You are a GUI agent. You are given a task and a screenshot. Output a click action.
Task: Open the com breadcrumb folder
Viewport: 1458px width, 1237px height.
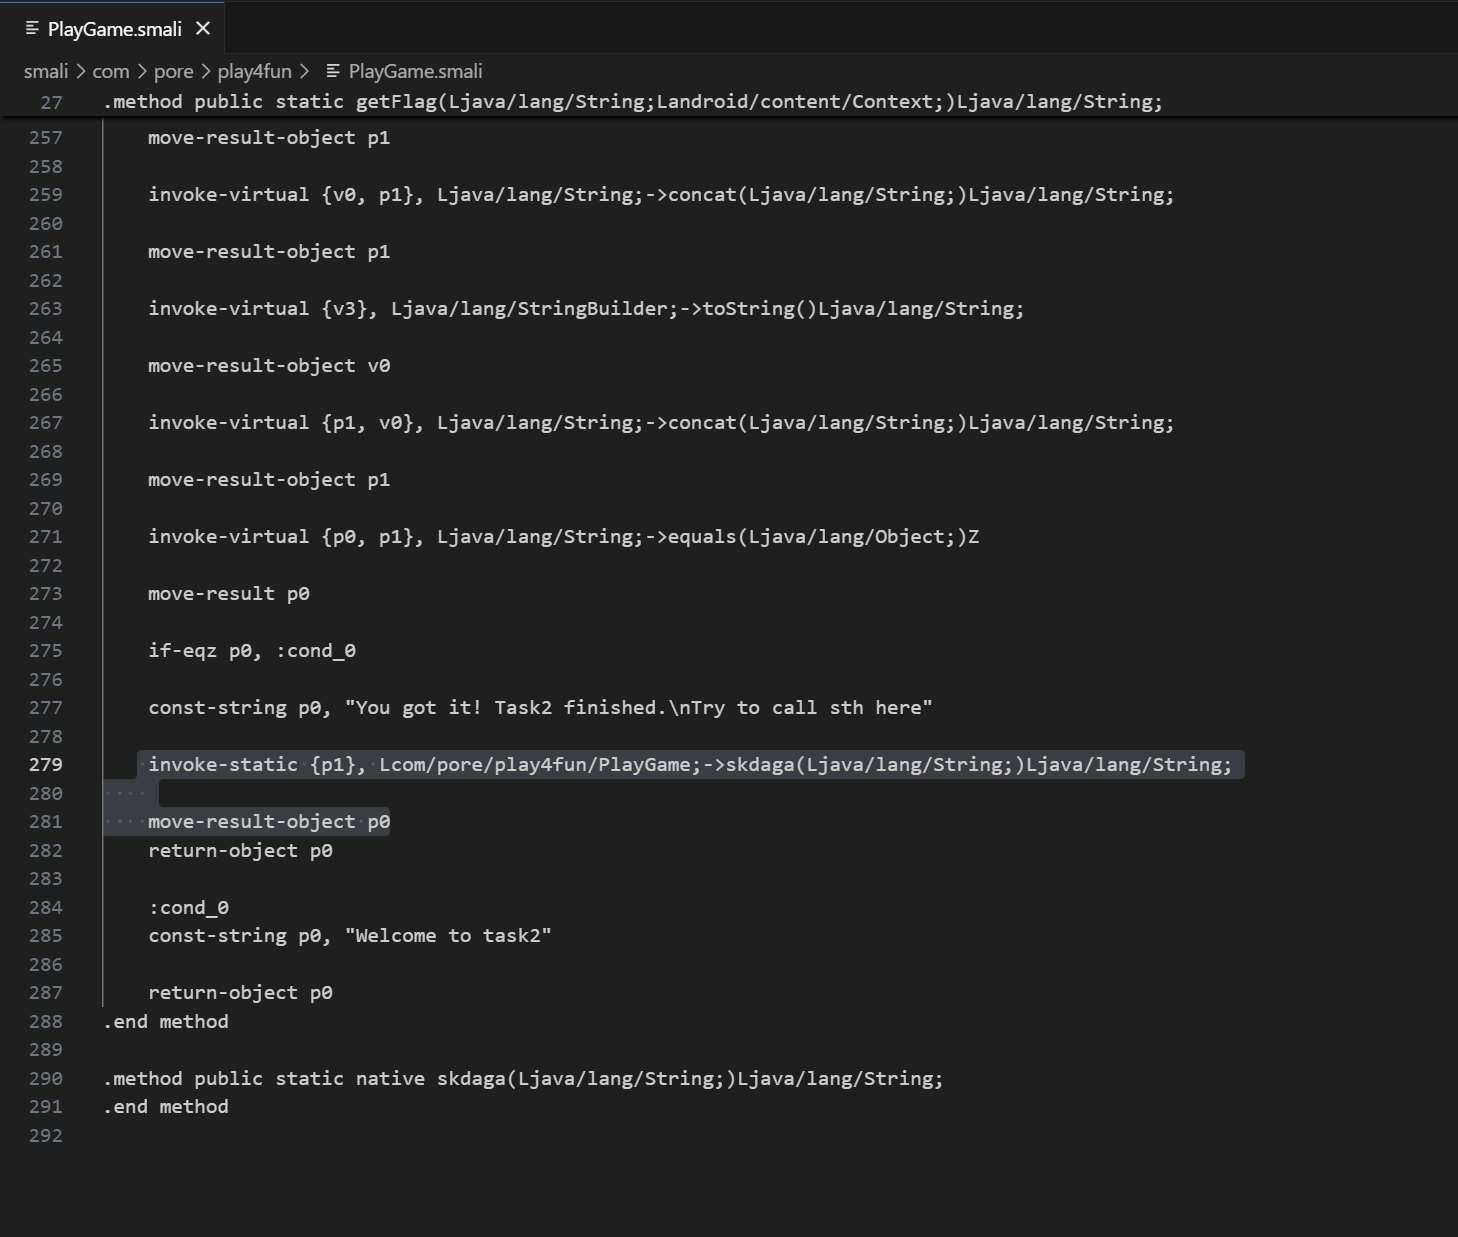tap(111, 71)
